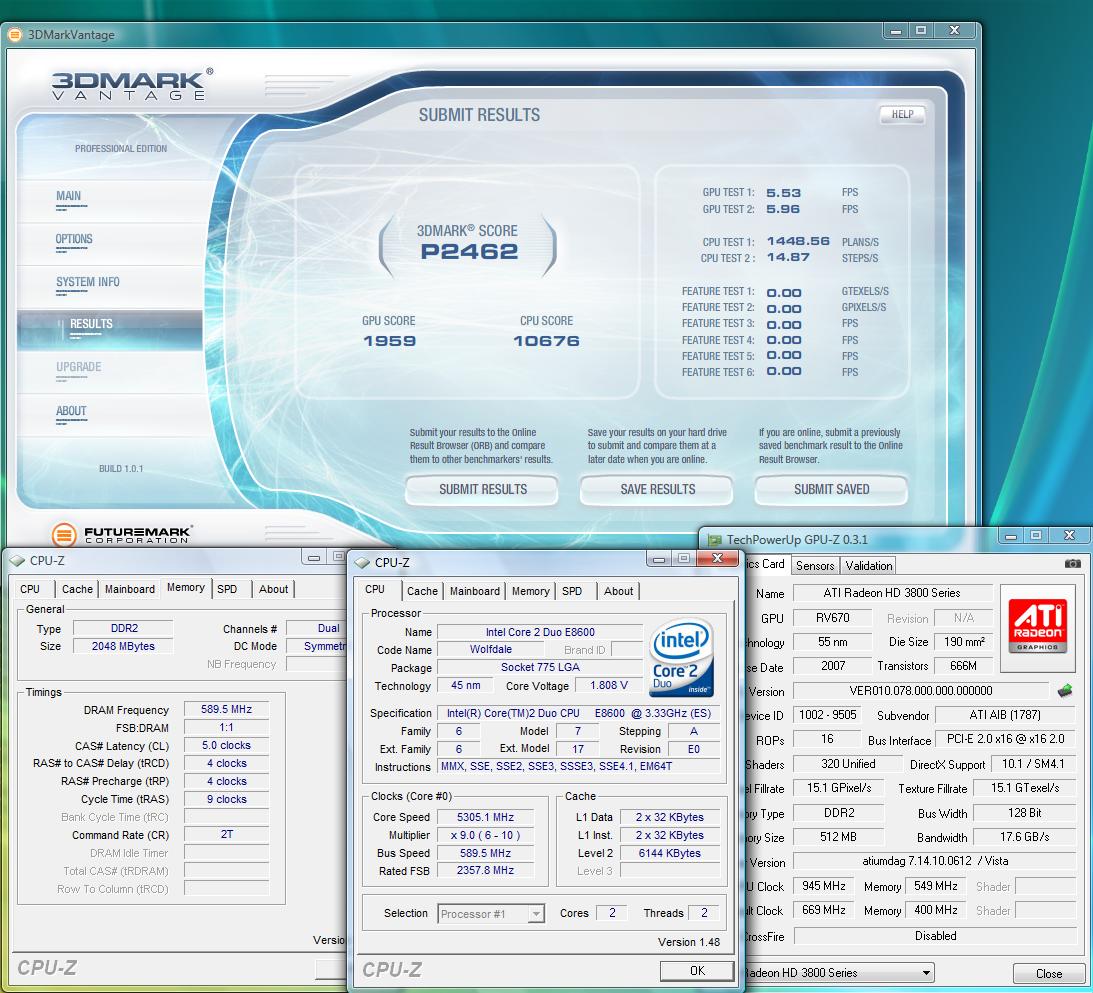Click the front CPU-Z title bar icon
Screen dimensions: 1093x993
click(x=362, y=562)
